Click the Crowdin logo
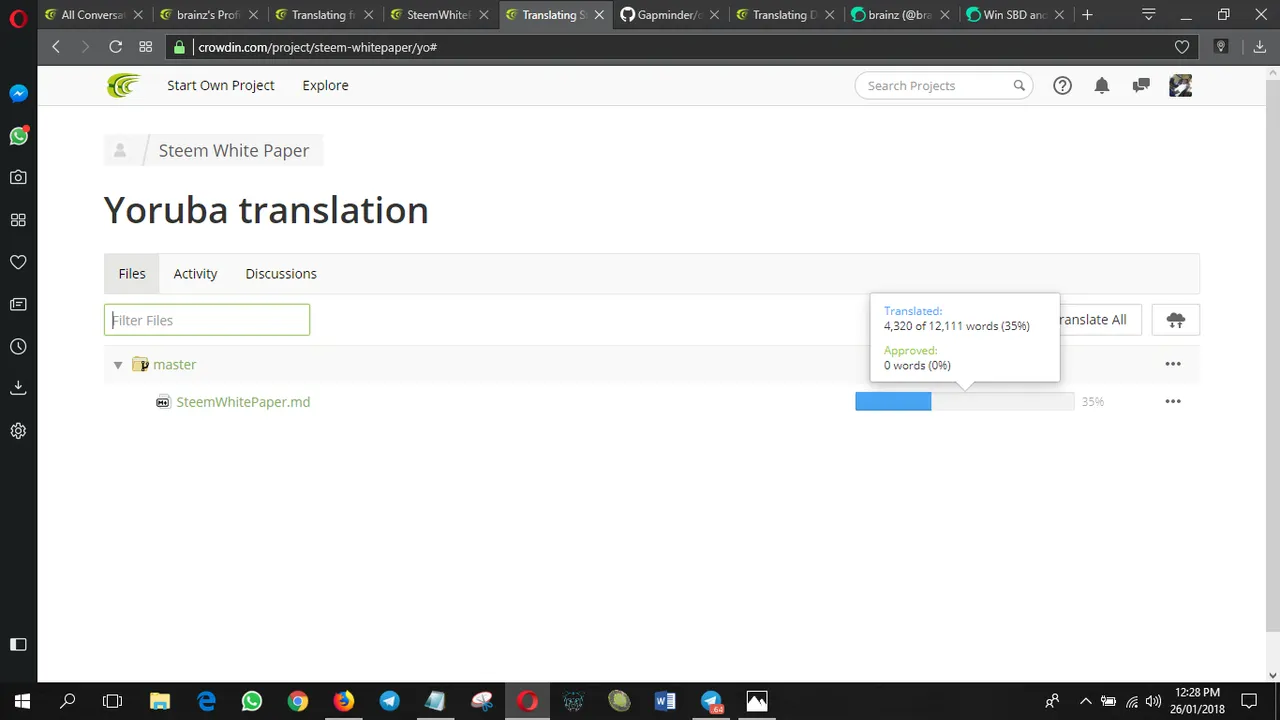 (x=124, y=86)
